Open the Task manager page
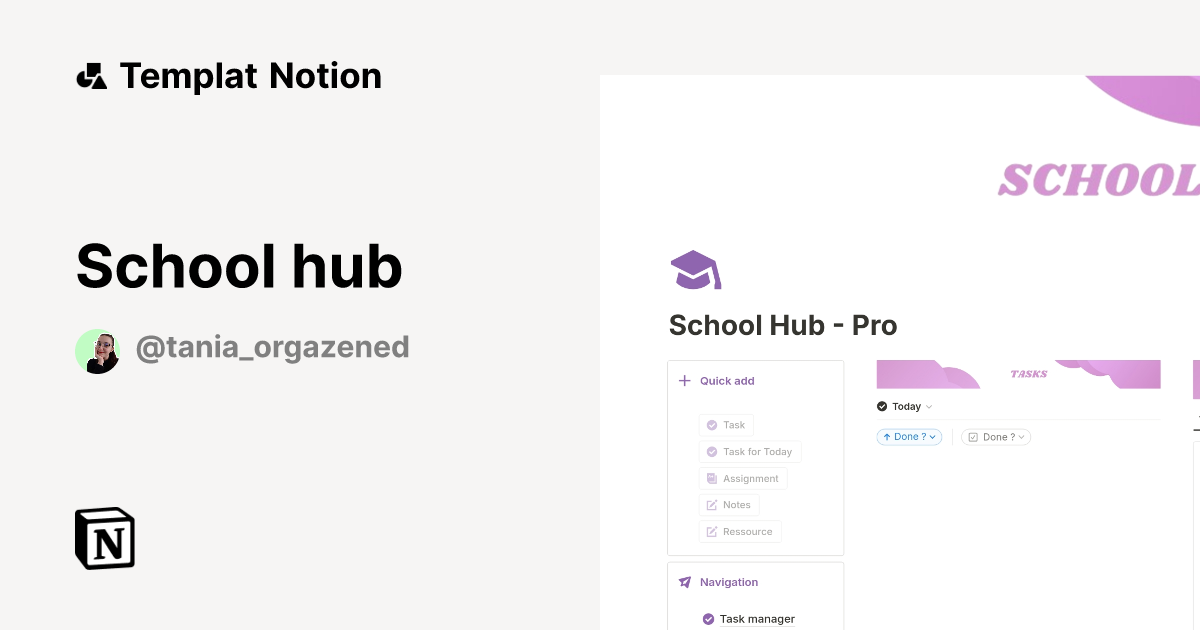1200x630 pixels. (x=757, y=618)
